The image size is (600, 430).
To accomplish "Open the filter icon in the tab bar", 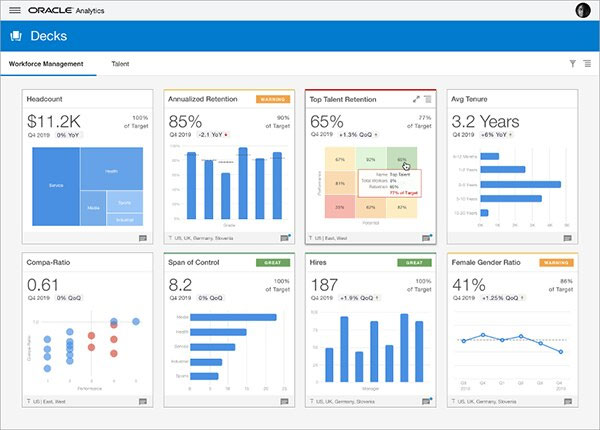I will 572,64.
